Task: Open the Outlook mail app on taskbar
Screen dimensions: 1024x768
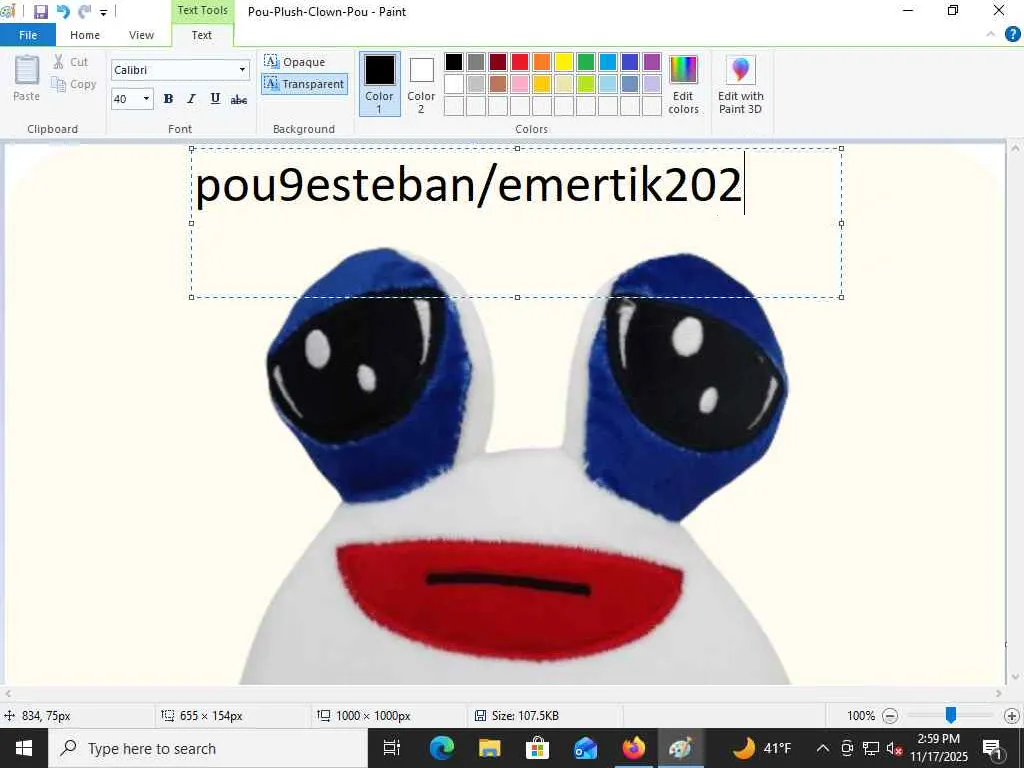Action: point(585,748)
